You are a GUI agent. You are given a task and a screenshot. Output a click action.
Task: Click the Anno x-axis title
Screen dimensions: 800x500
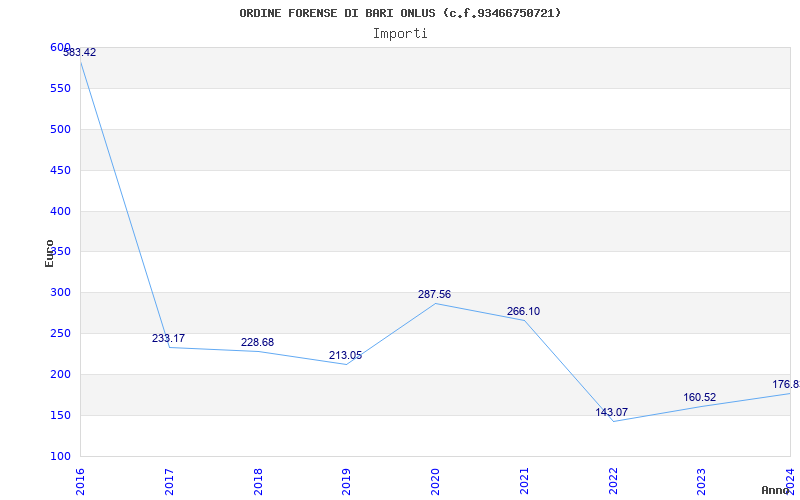click(x=776, y=490)
